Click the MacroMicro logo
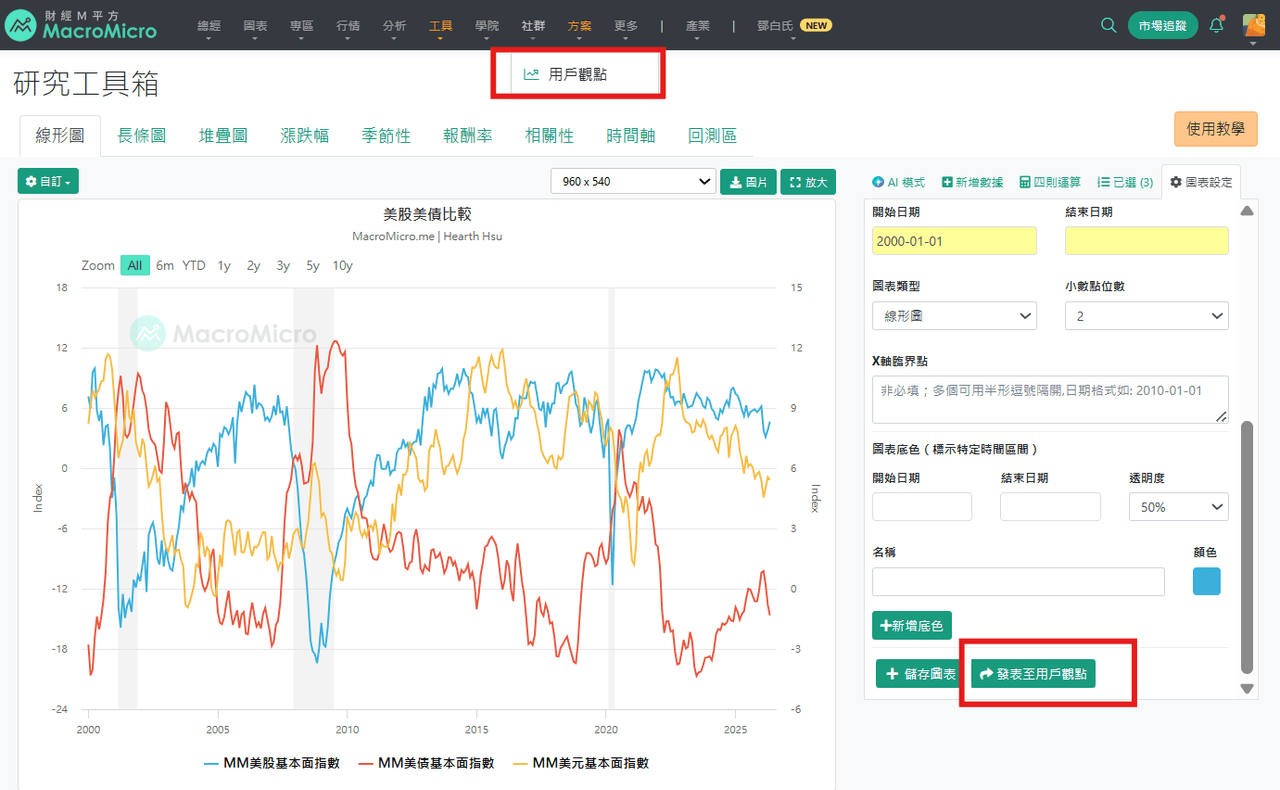This screenshot has width=1280, height=790. 81,25
